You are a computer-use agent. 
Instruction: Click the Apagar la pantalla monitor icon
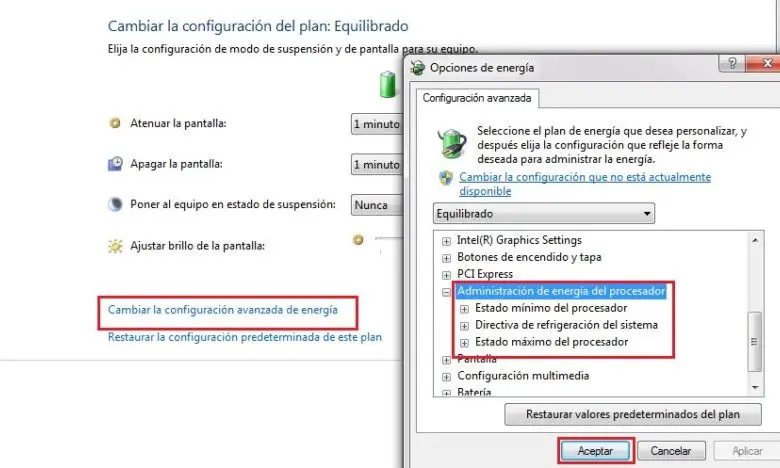[x=115, y=164]
